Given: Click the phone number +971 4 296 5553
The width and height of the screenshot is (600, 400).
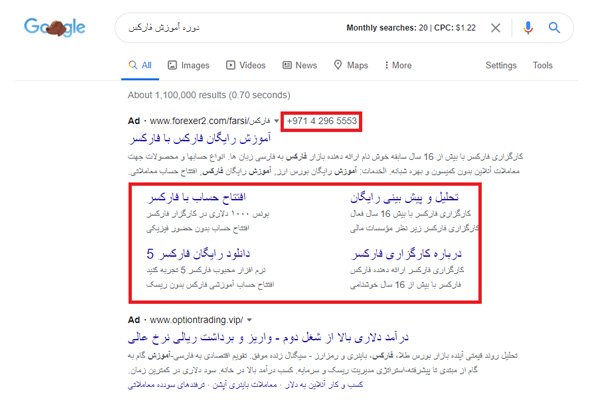Looking at the screenshot, I should (x=321, y=121).
